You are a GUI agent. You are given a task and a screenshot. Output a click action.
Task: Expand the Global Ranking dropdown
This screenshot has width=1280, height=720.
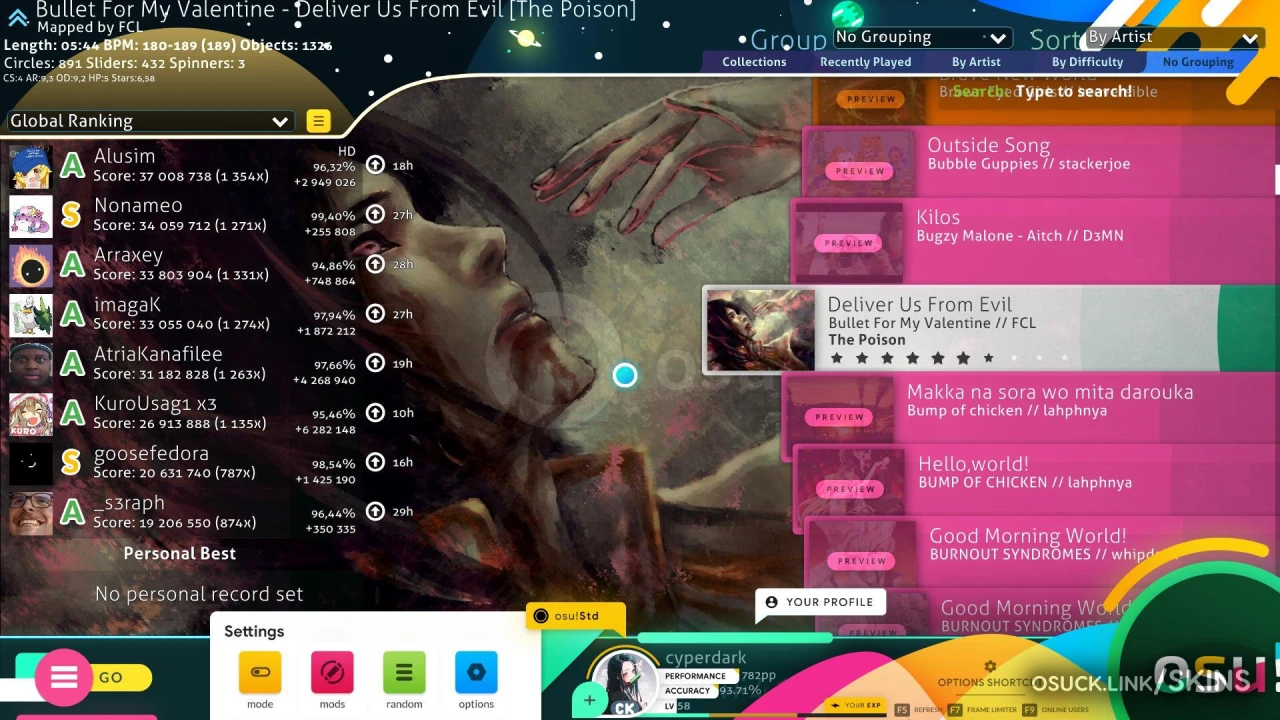click(149, 121)
